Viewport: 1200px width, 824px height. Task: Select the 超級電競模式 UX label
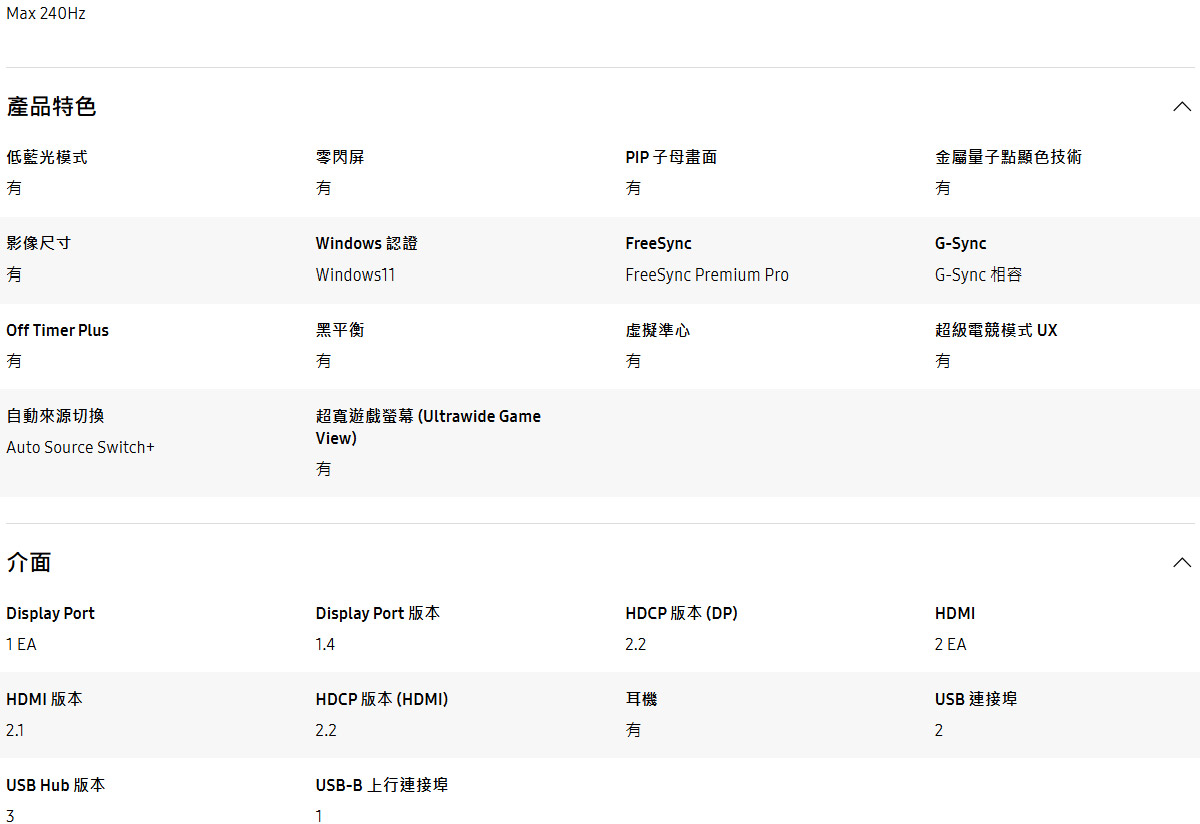[996, 329]
